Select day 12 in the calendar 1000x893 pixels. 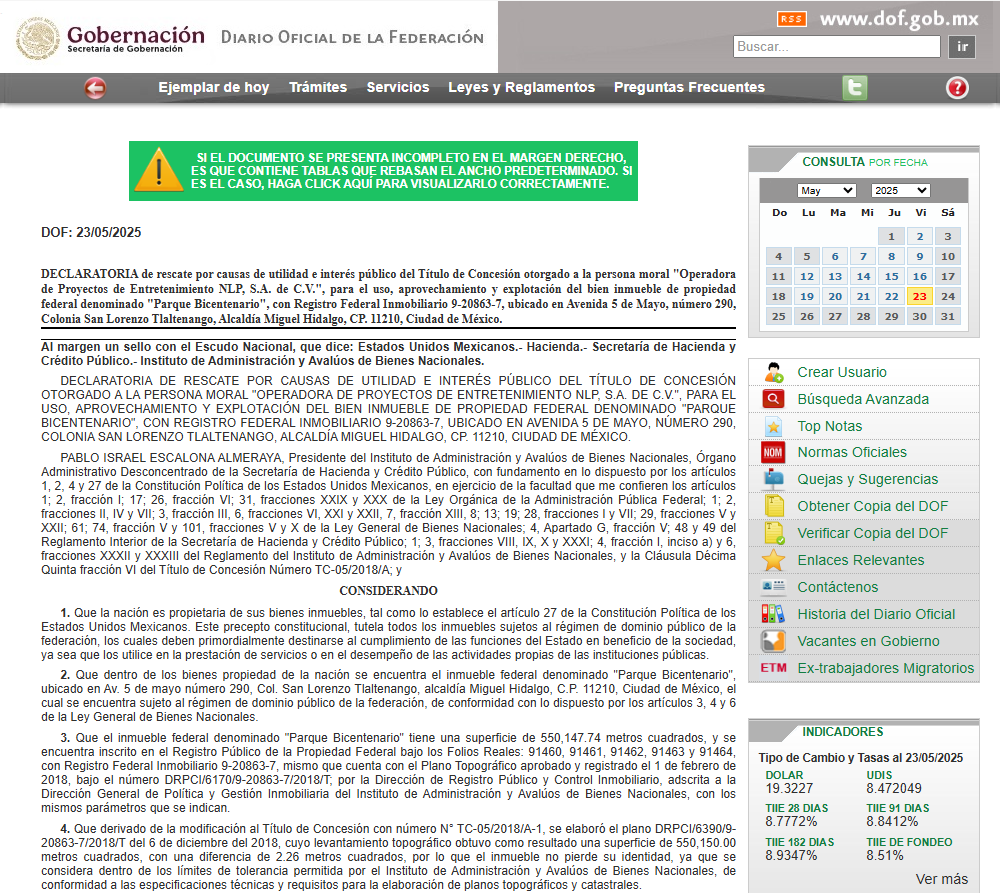(x=807, y=276)
